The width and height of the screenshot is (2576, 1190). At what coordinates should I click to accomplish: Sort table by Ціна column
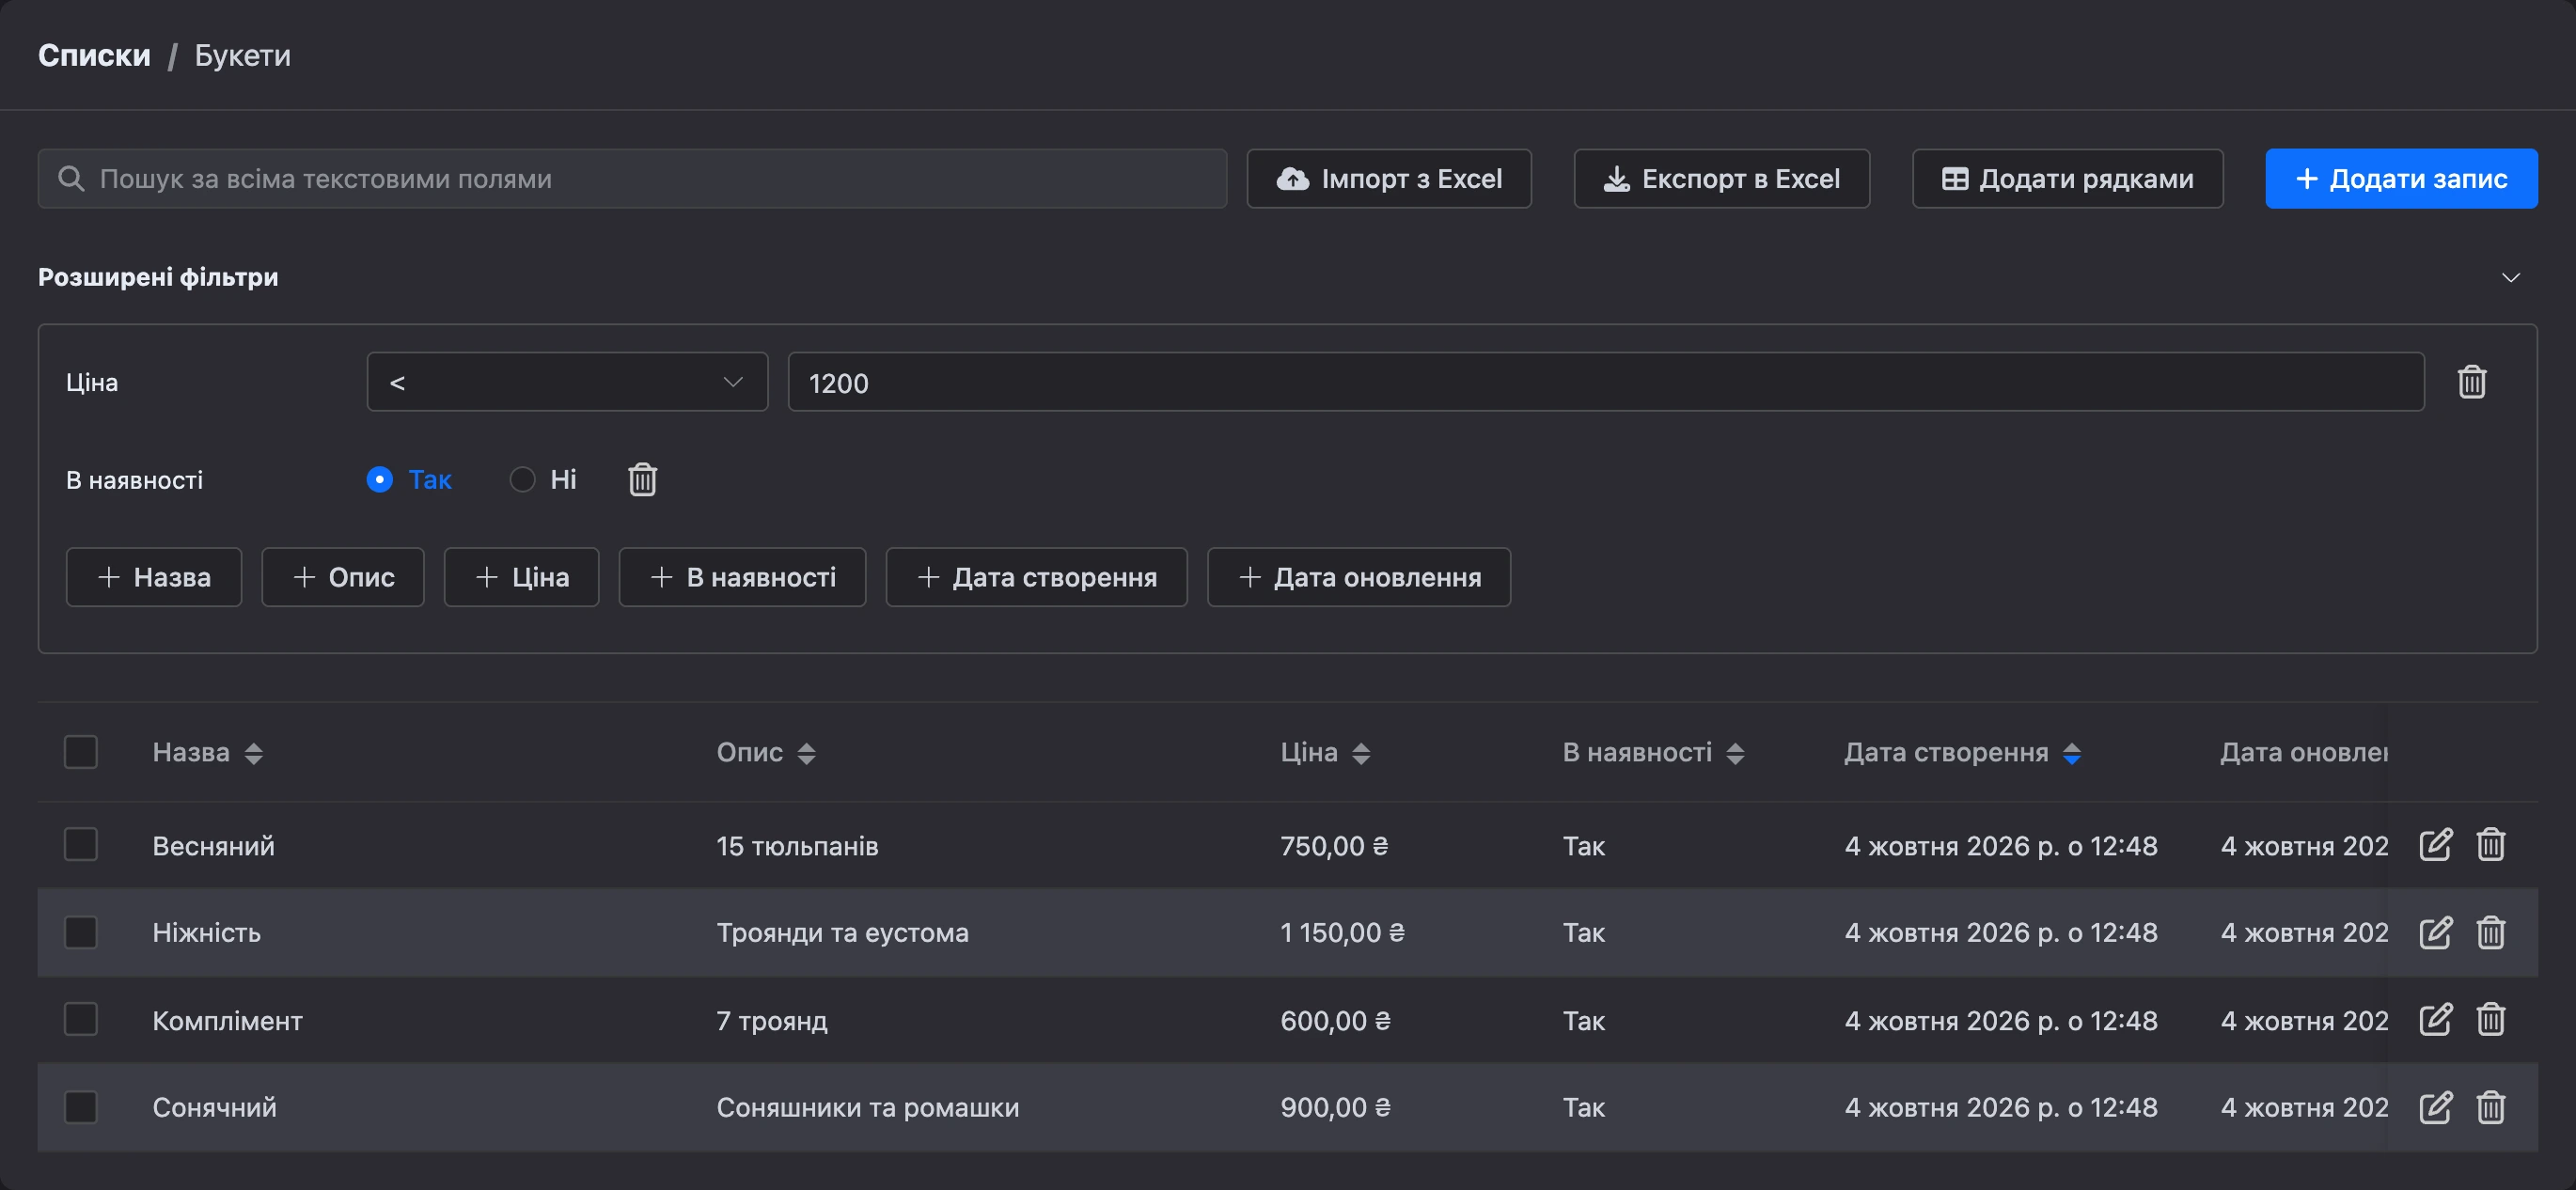pos(1361,753)
